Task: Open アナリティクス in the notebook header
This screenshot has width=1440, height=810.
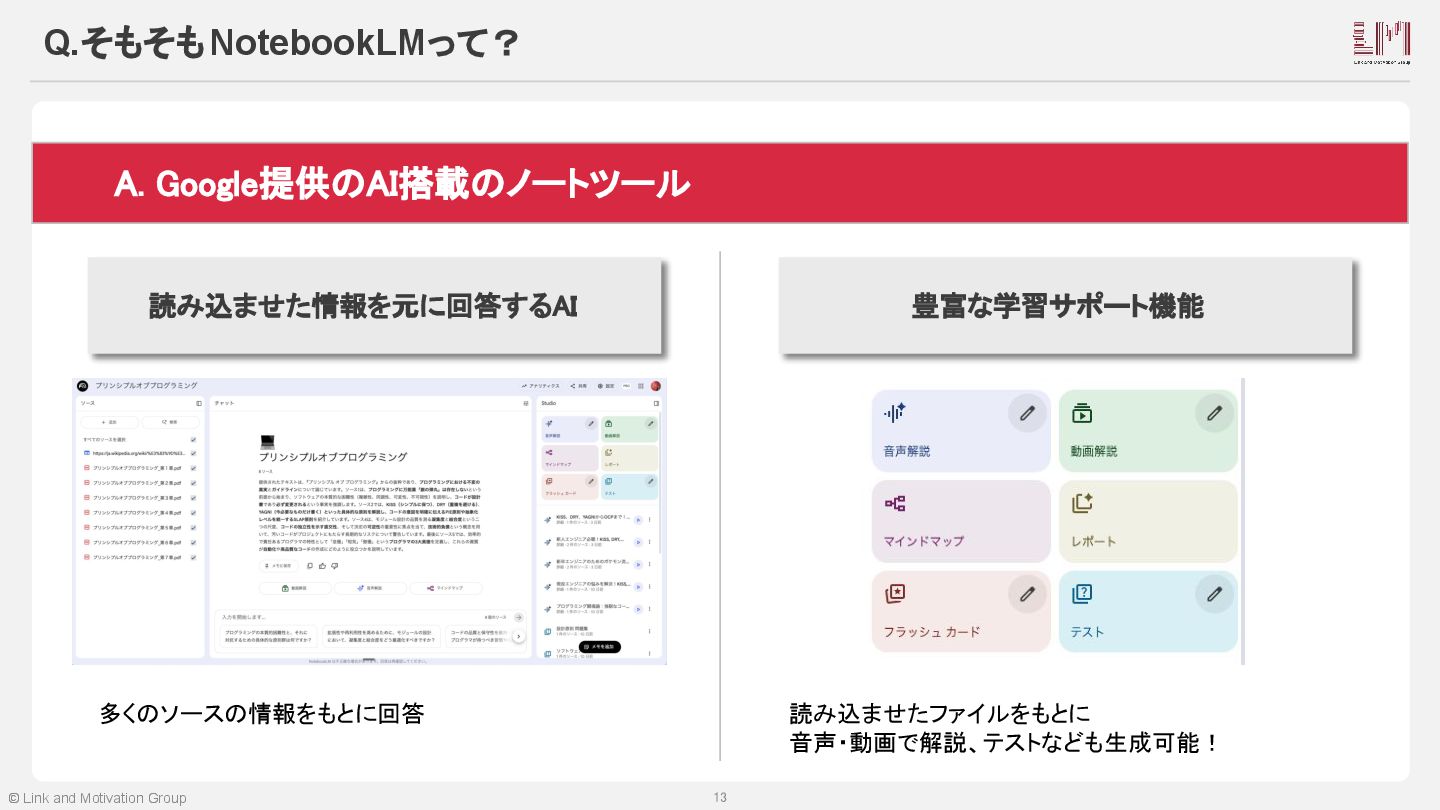Action: point(540,386)
